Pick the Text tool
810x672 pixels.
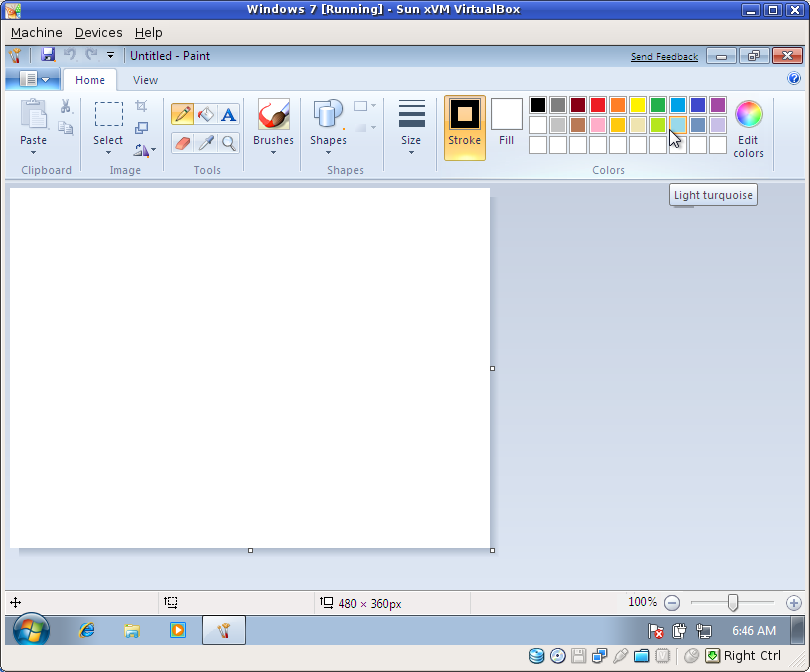228,114
